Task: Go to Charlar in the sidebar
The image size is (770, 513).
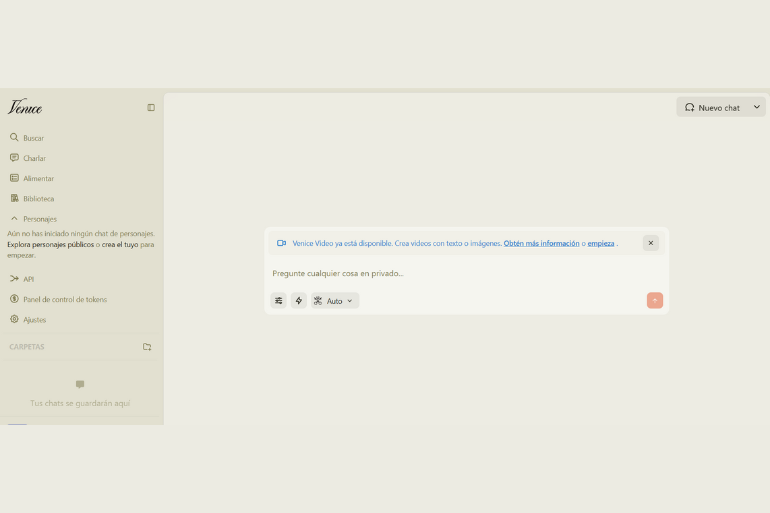Action: [x=34, y=158]
